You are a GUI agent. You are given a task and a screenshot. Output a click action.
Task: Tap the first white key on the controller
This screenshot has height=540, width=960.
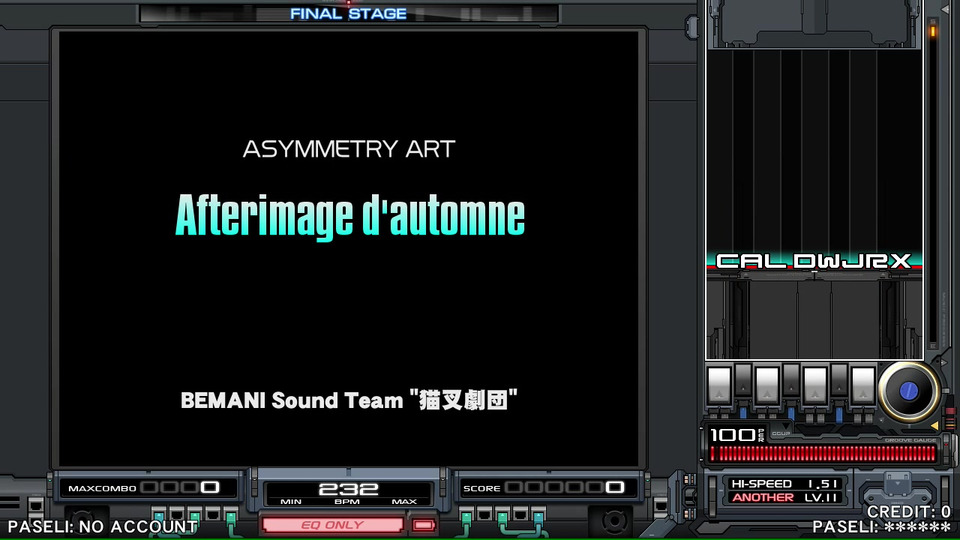point(719,385)
